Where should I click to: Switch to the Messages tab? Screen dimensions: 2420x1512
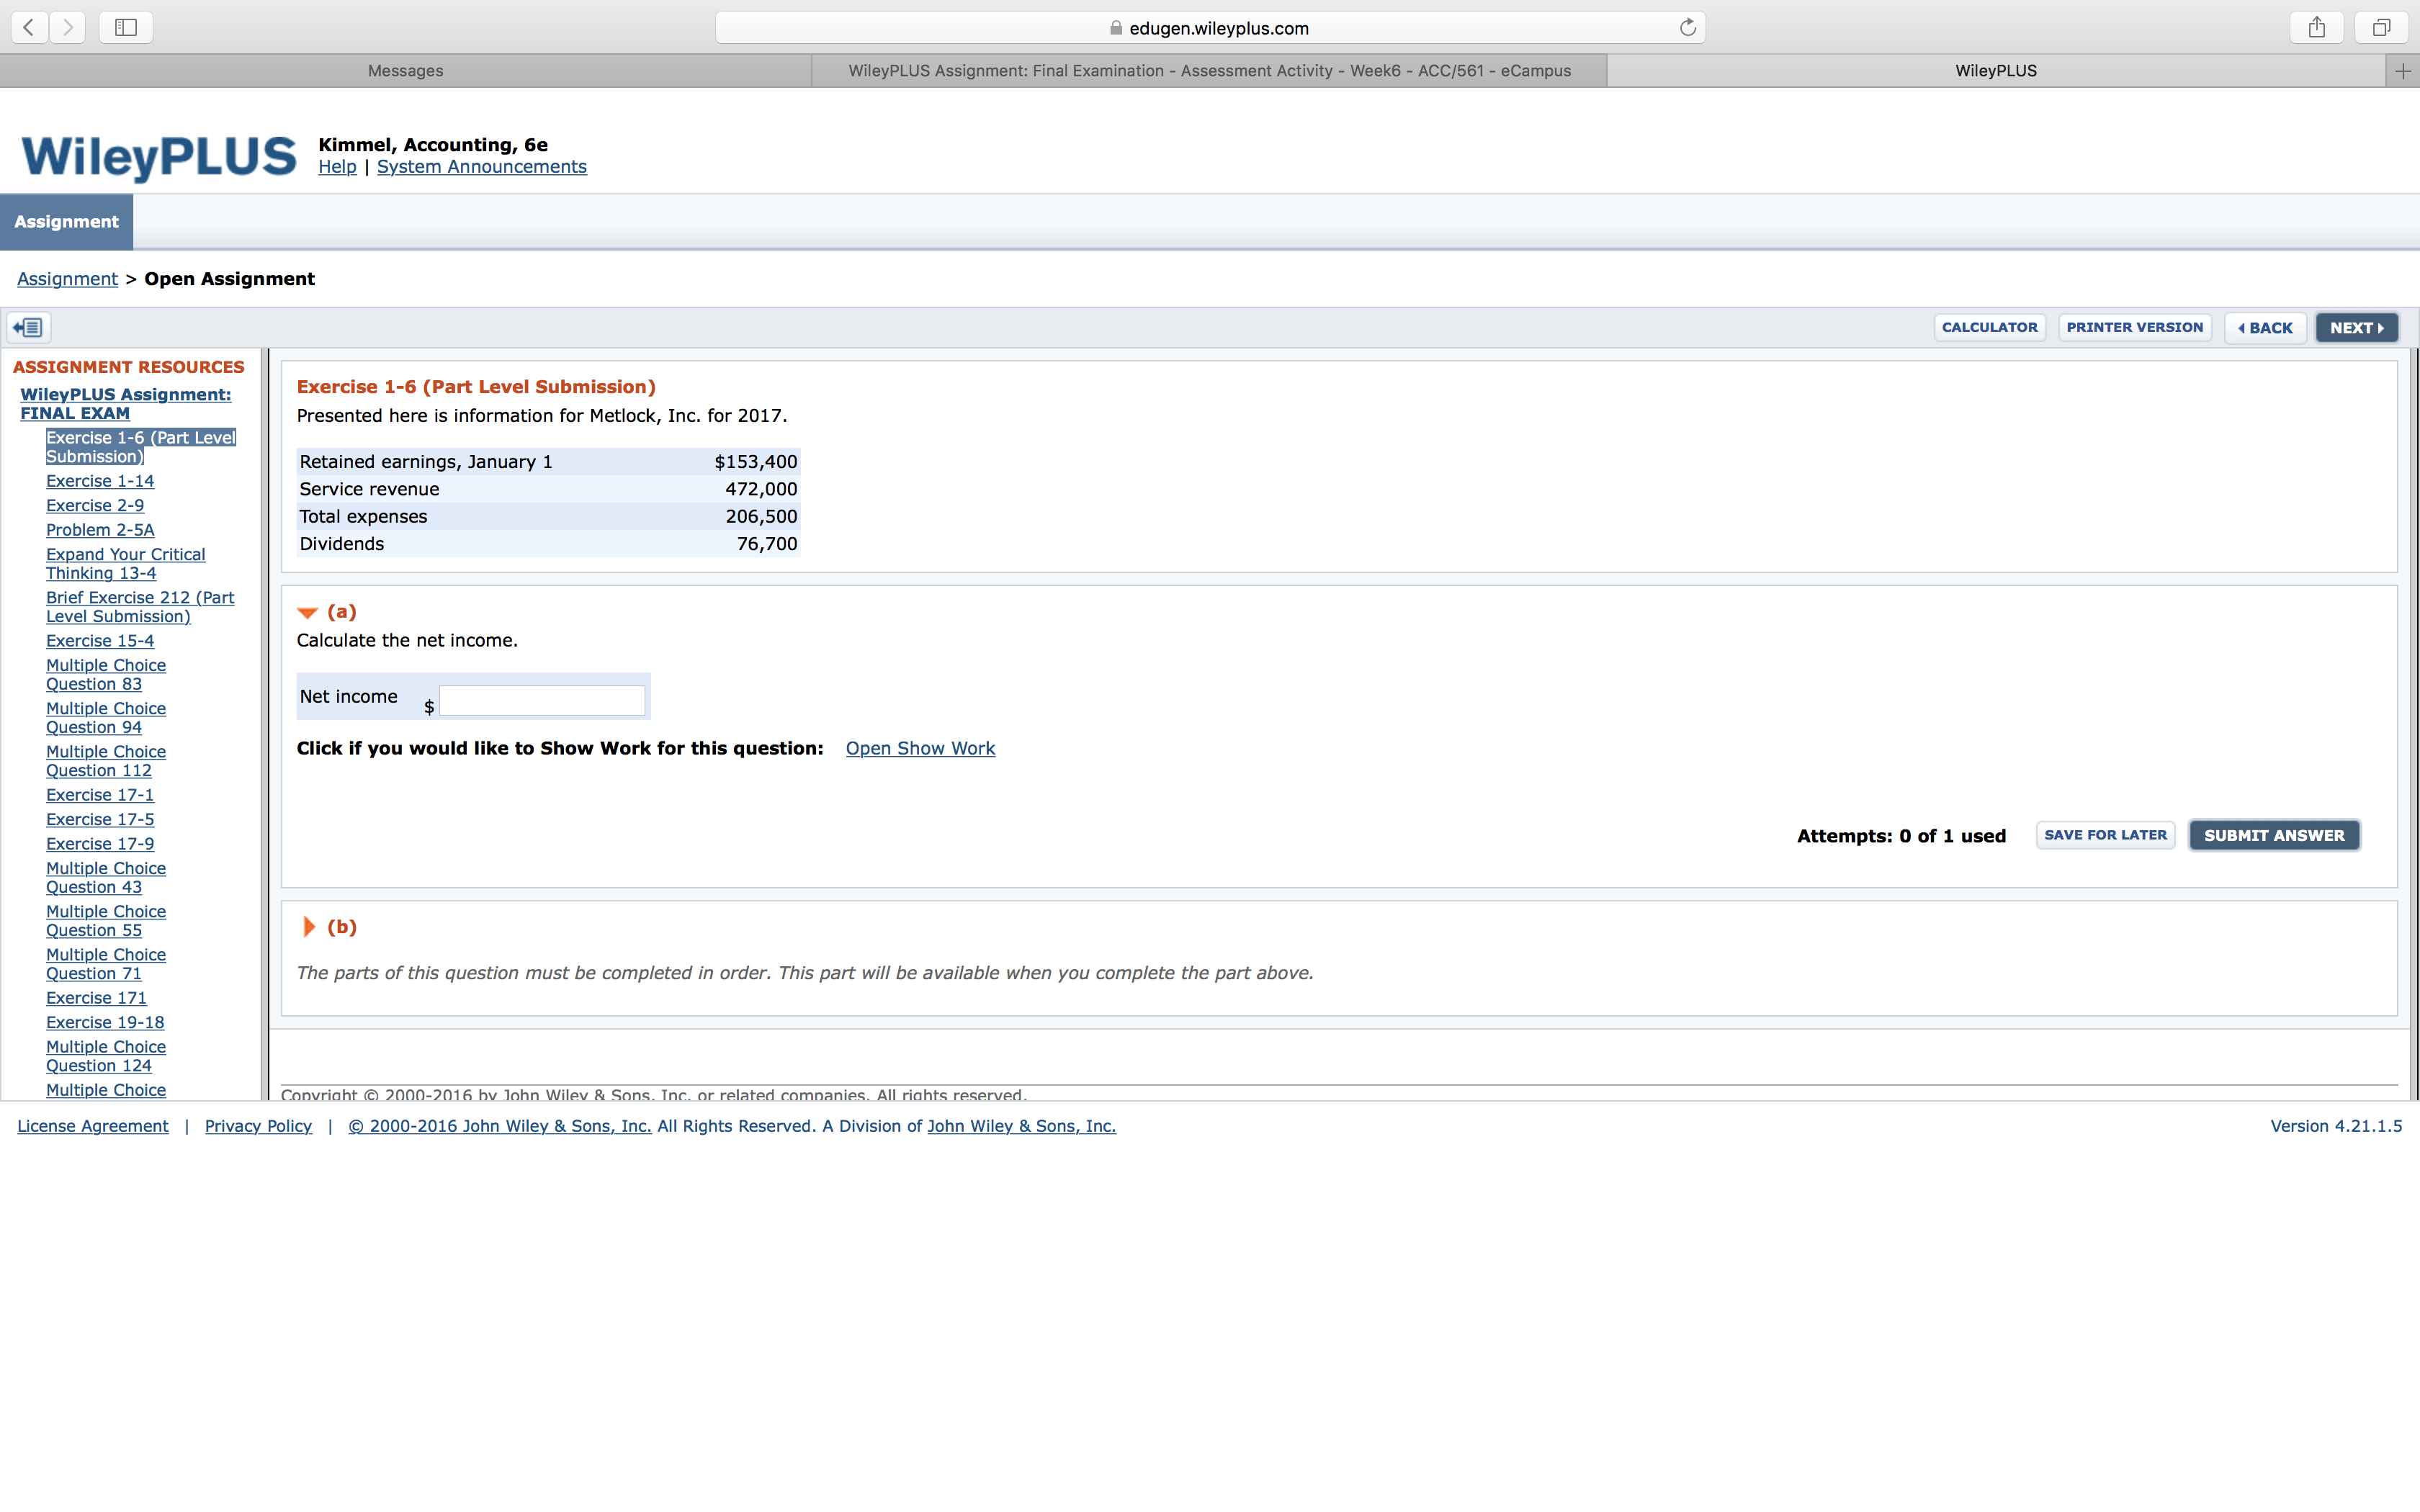coord(405,71)
